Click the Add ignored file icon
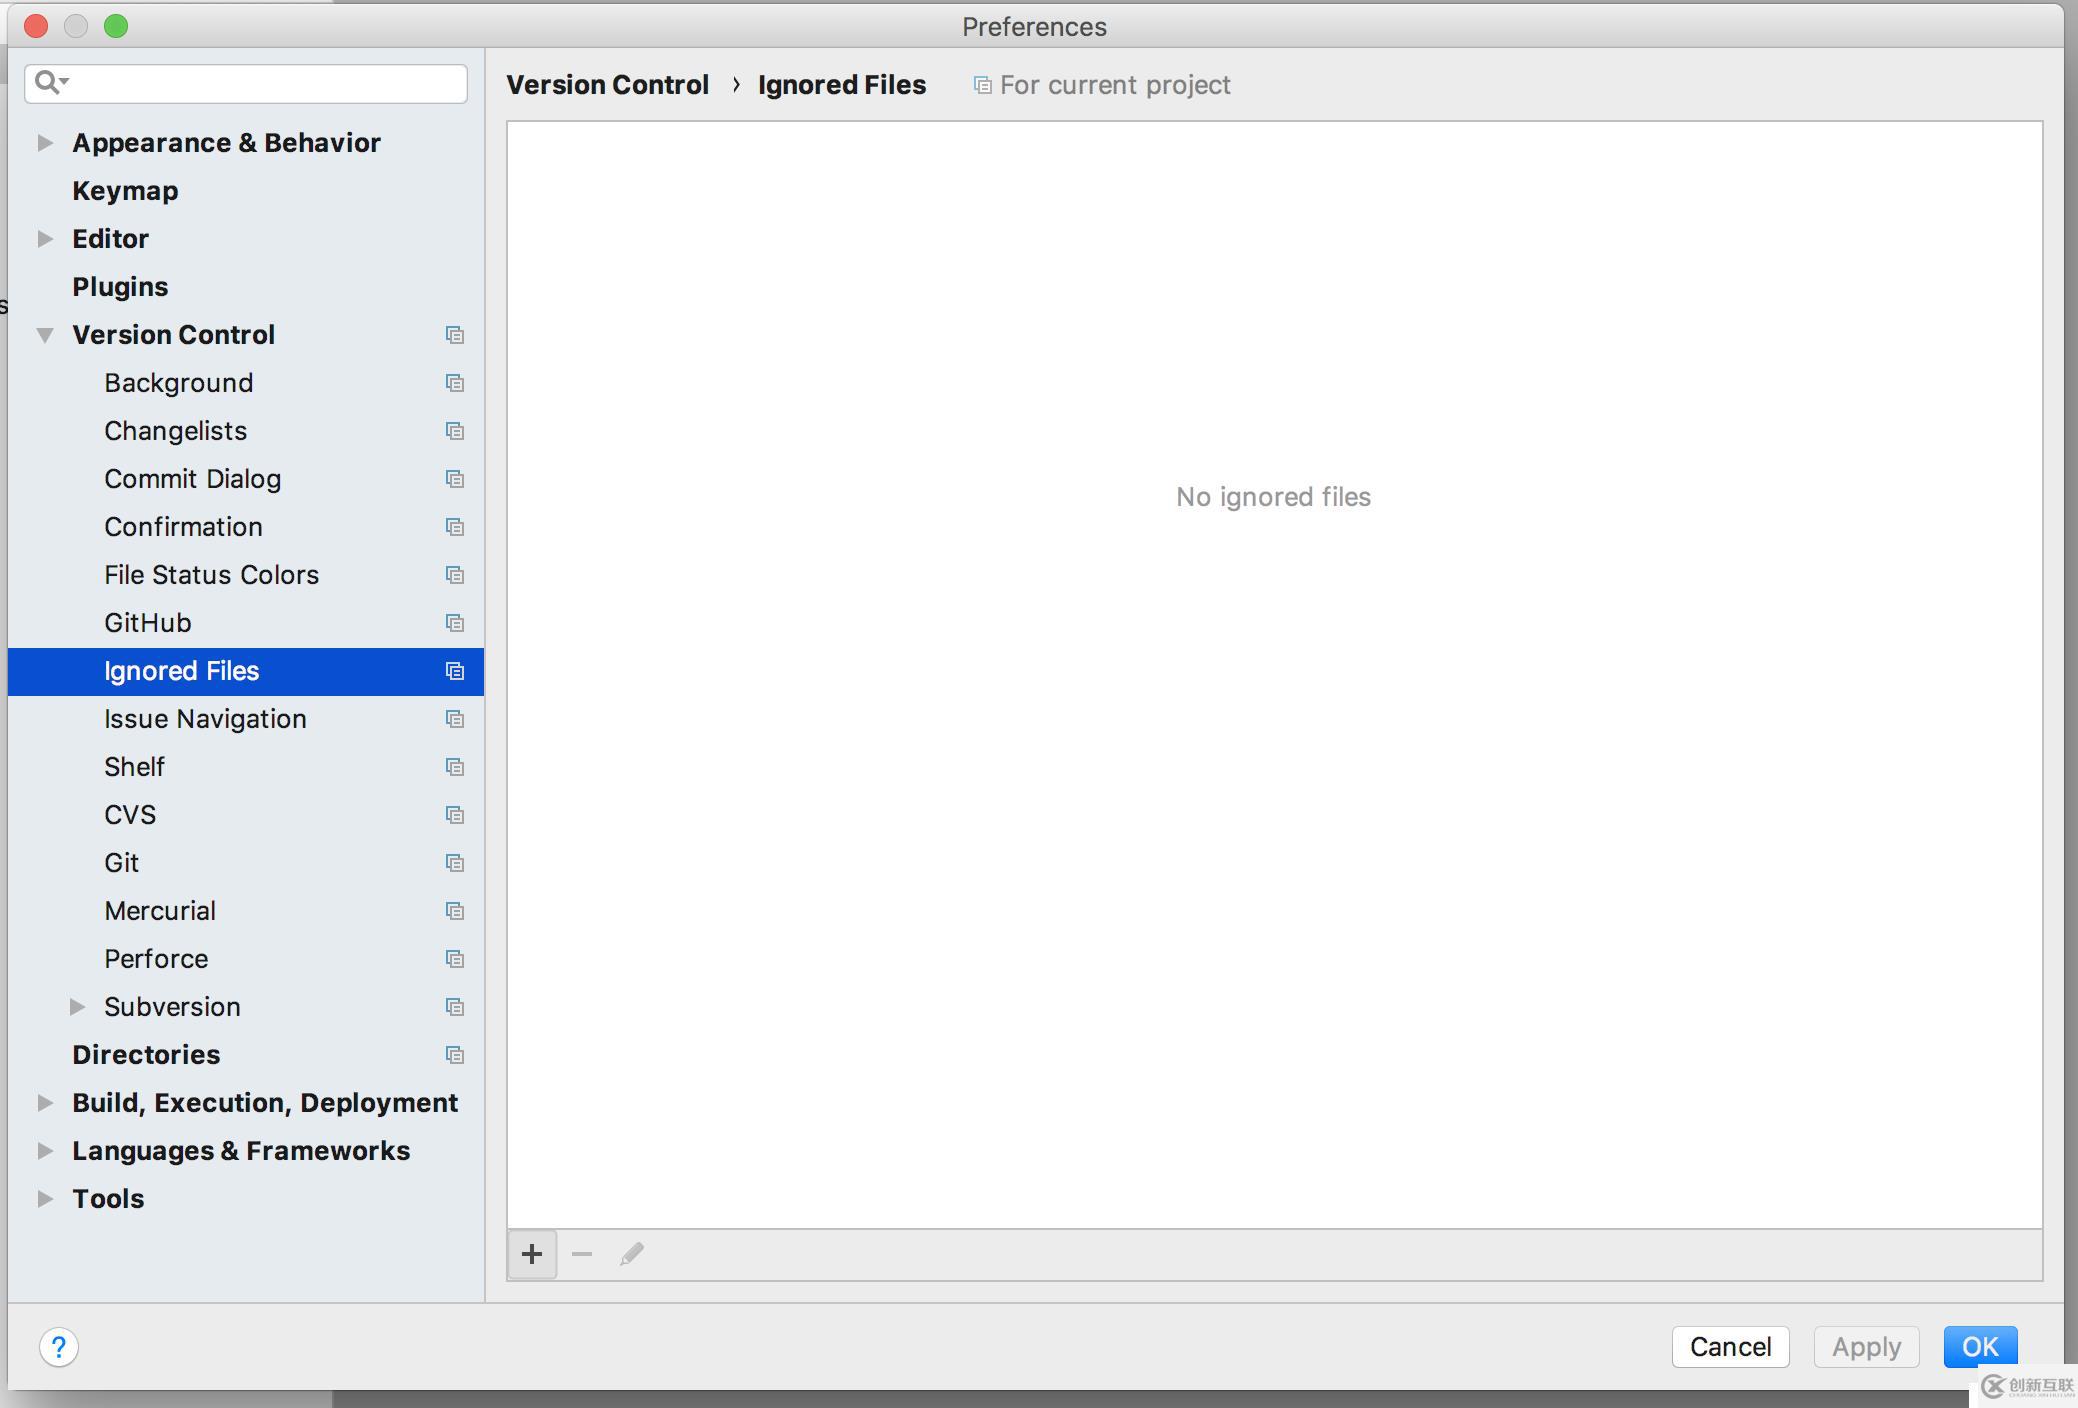This screenshot has height=1408, width=2078. point(532,1252)
